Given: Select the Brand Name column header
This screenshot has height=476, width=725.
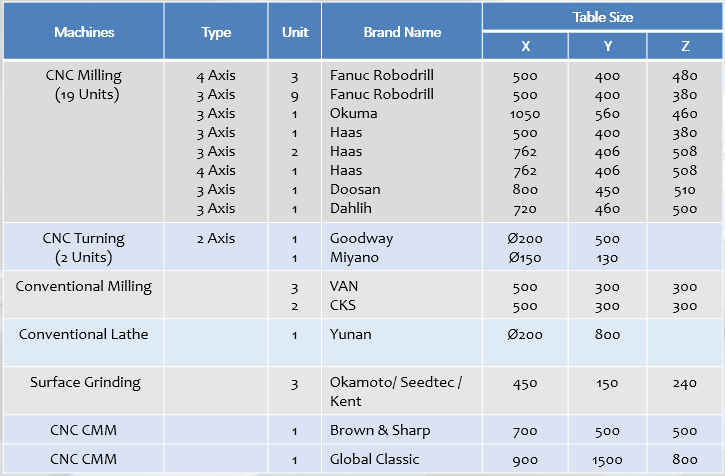Looking at the screenshot, I should click(x=402, y=32).
